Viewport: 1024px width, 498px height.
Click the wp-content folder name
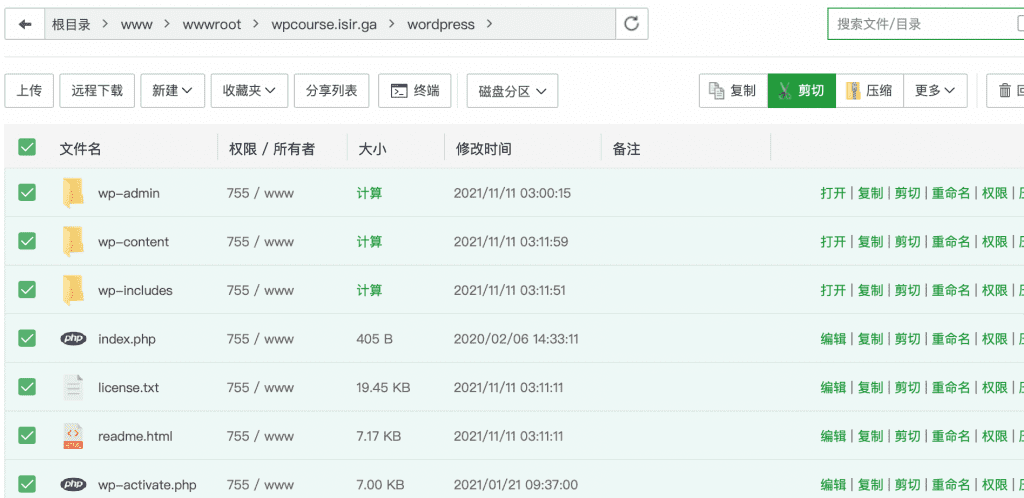point(133,241)
